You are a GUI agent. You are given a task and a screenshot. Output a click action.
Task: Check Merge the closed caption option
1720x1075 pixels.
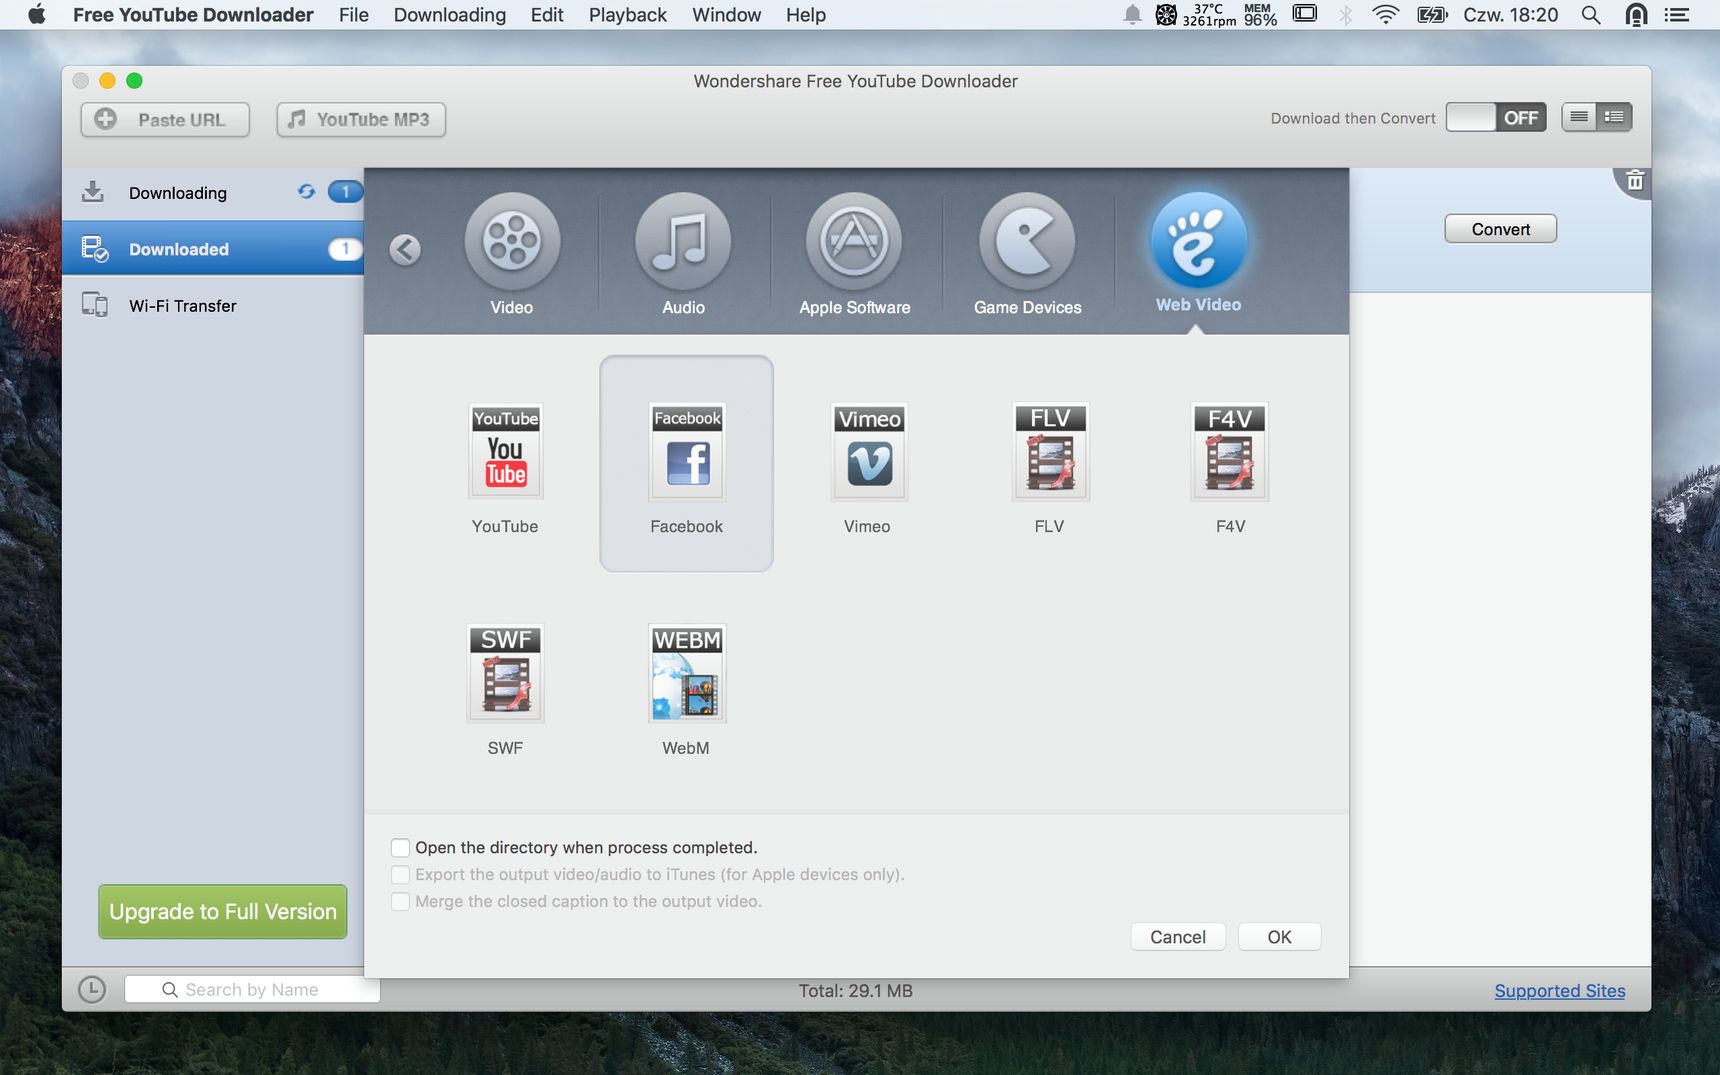point(400,902)
